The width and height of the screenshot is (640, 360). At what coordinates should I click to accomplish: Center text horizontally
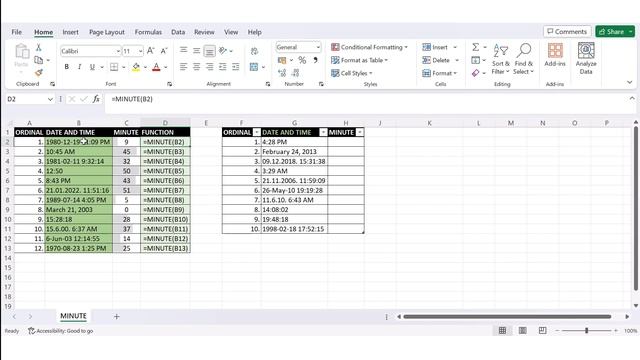click(197, 67)
